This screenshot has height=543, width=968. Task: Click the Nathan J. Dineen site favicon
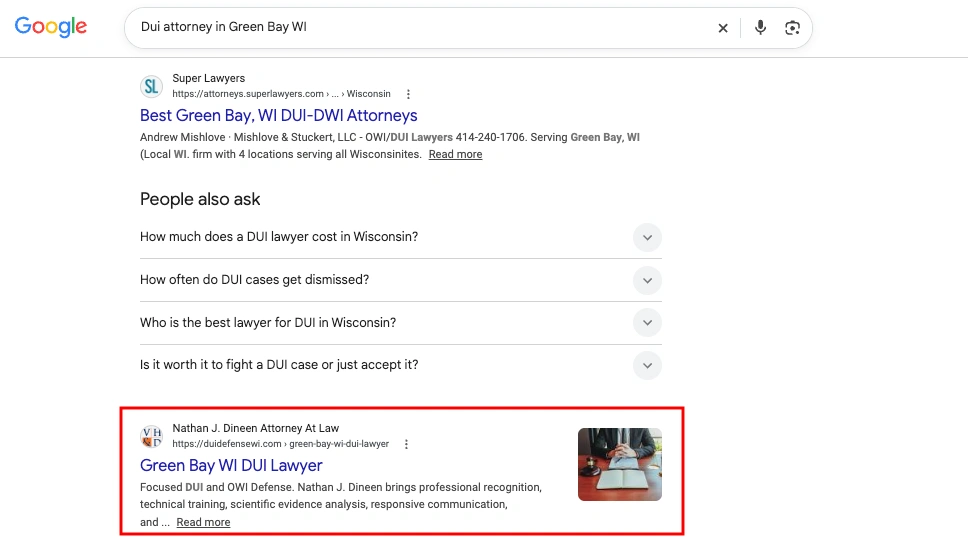pyautogui.click(x=151, y=436)
